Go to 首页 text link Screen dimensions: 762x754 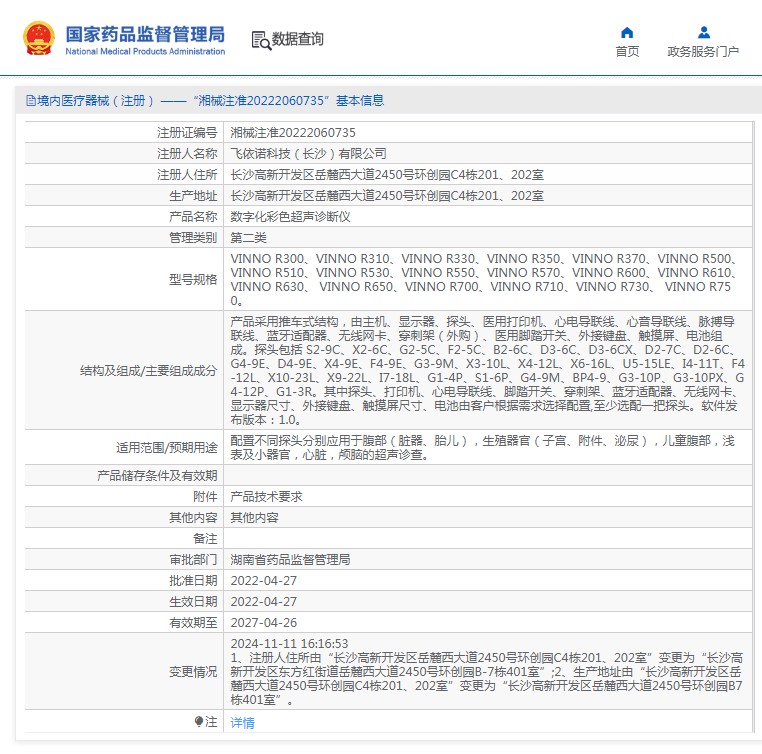click(x=627, y=51)
